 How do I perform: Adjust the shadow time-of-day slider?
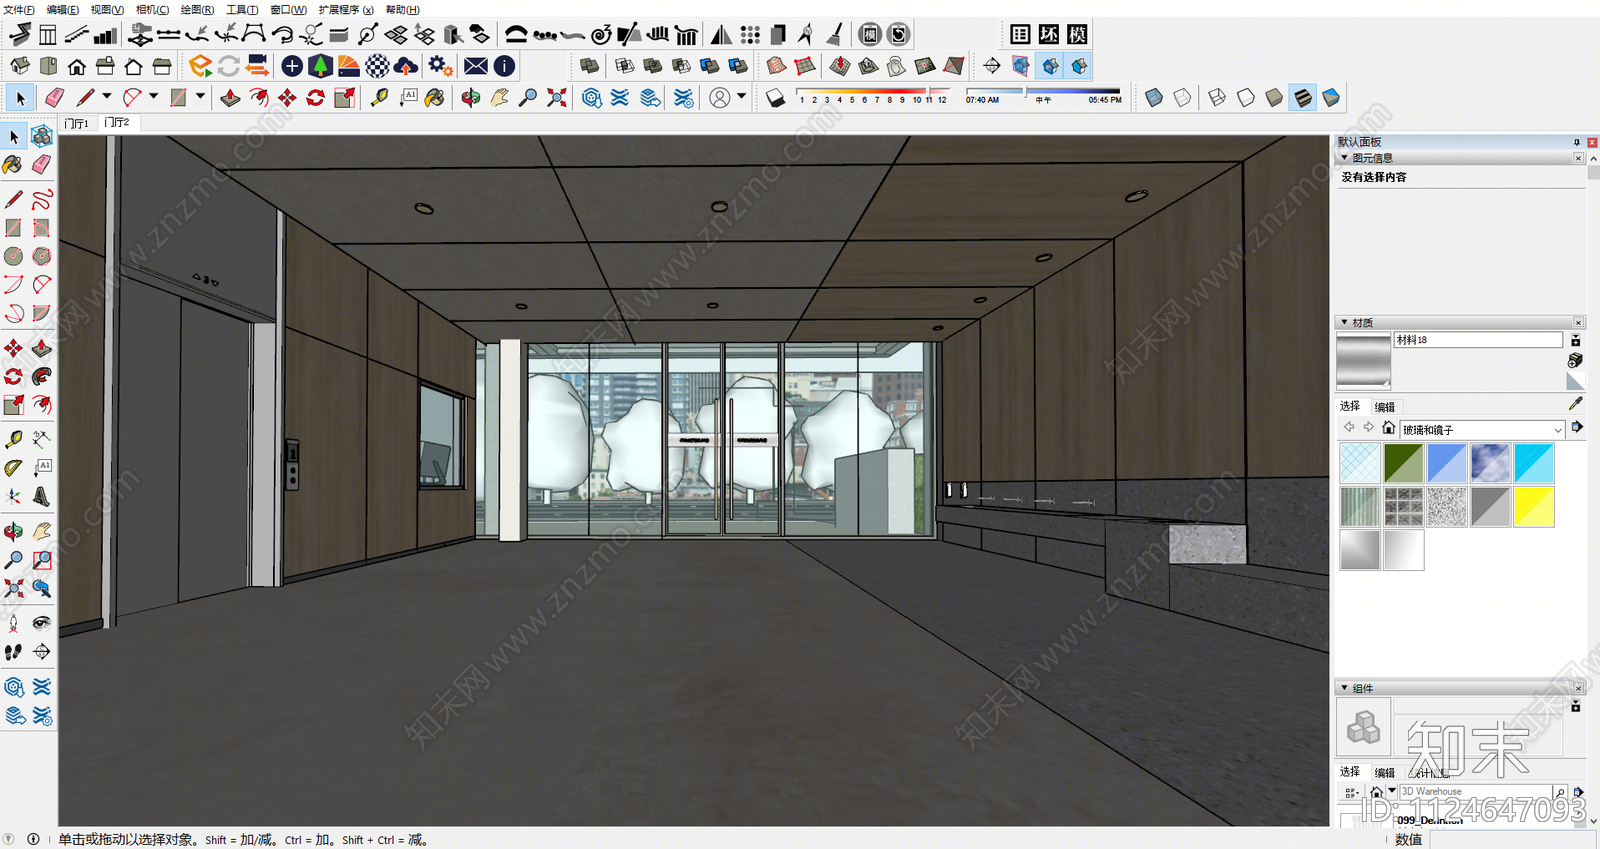click(x=1044, y=92)
